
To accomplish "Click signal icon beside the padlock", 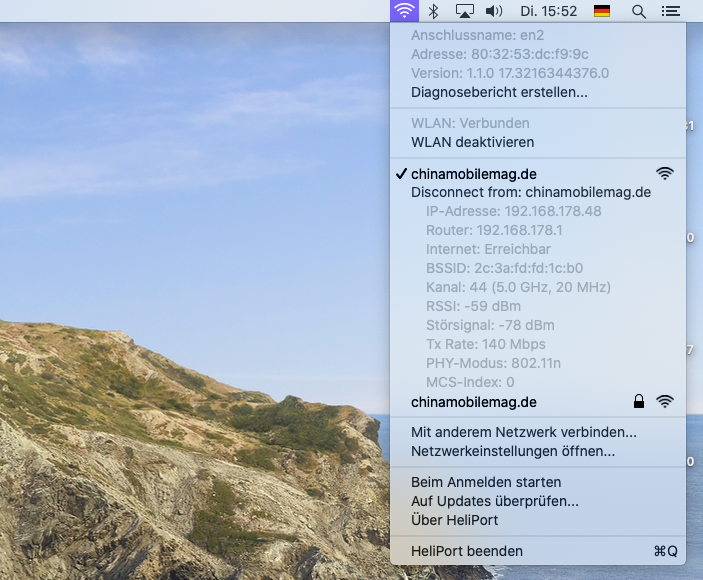I will coord(665,402).
